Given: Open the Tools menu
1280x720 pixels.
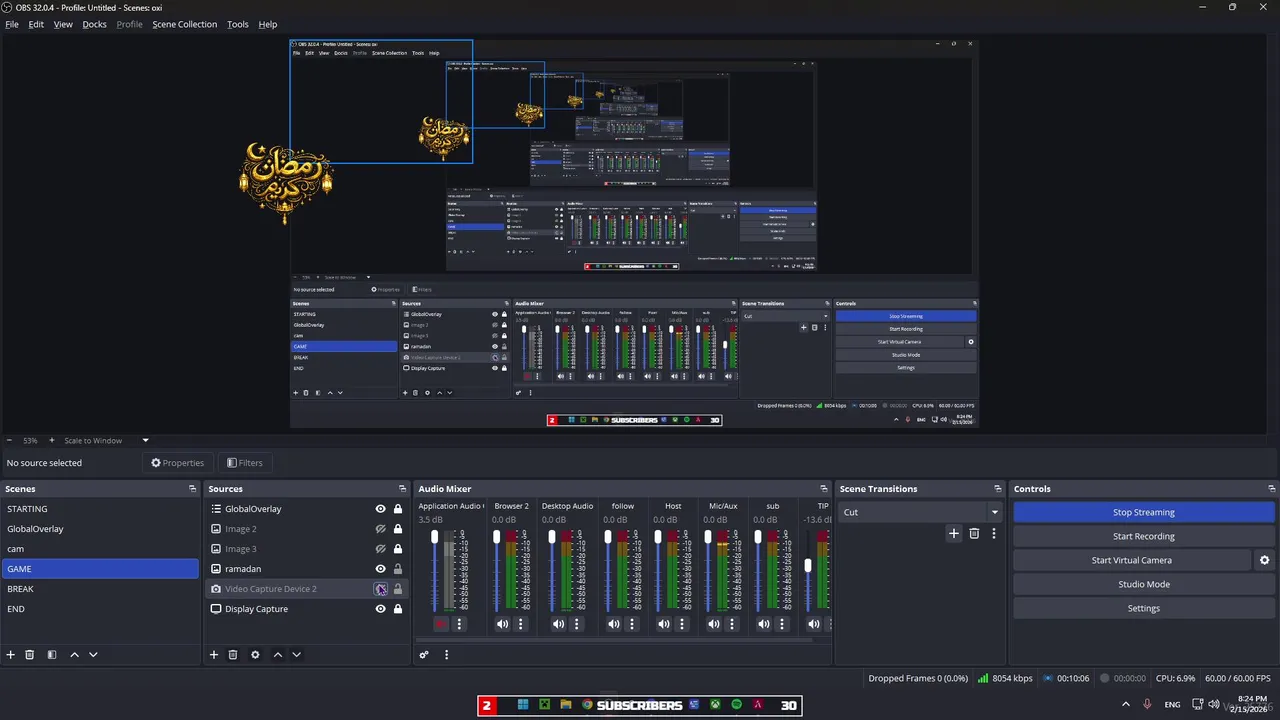Looking at the screenshot, I should click(x=238, y=24).
